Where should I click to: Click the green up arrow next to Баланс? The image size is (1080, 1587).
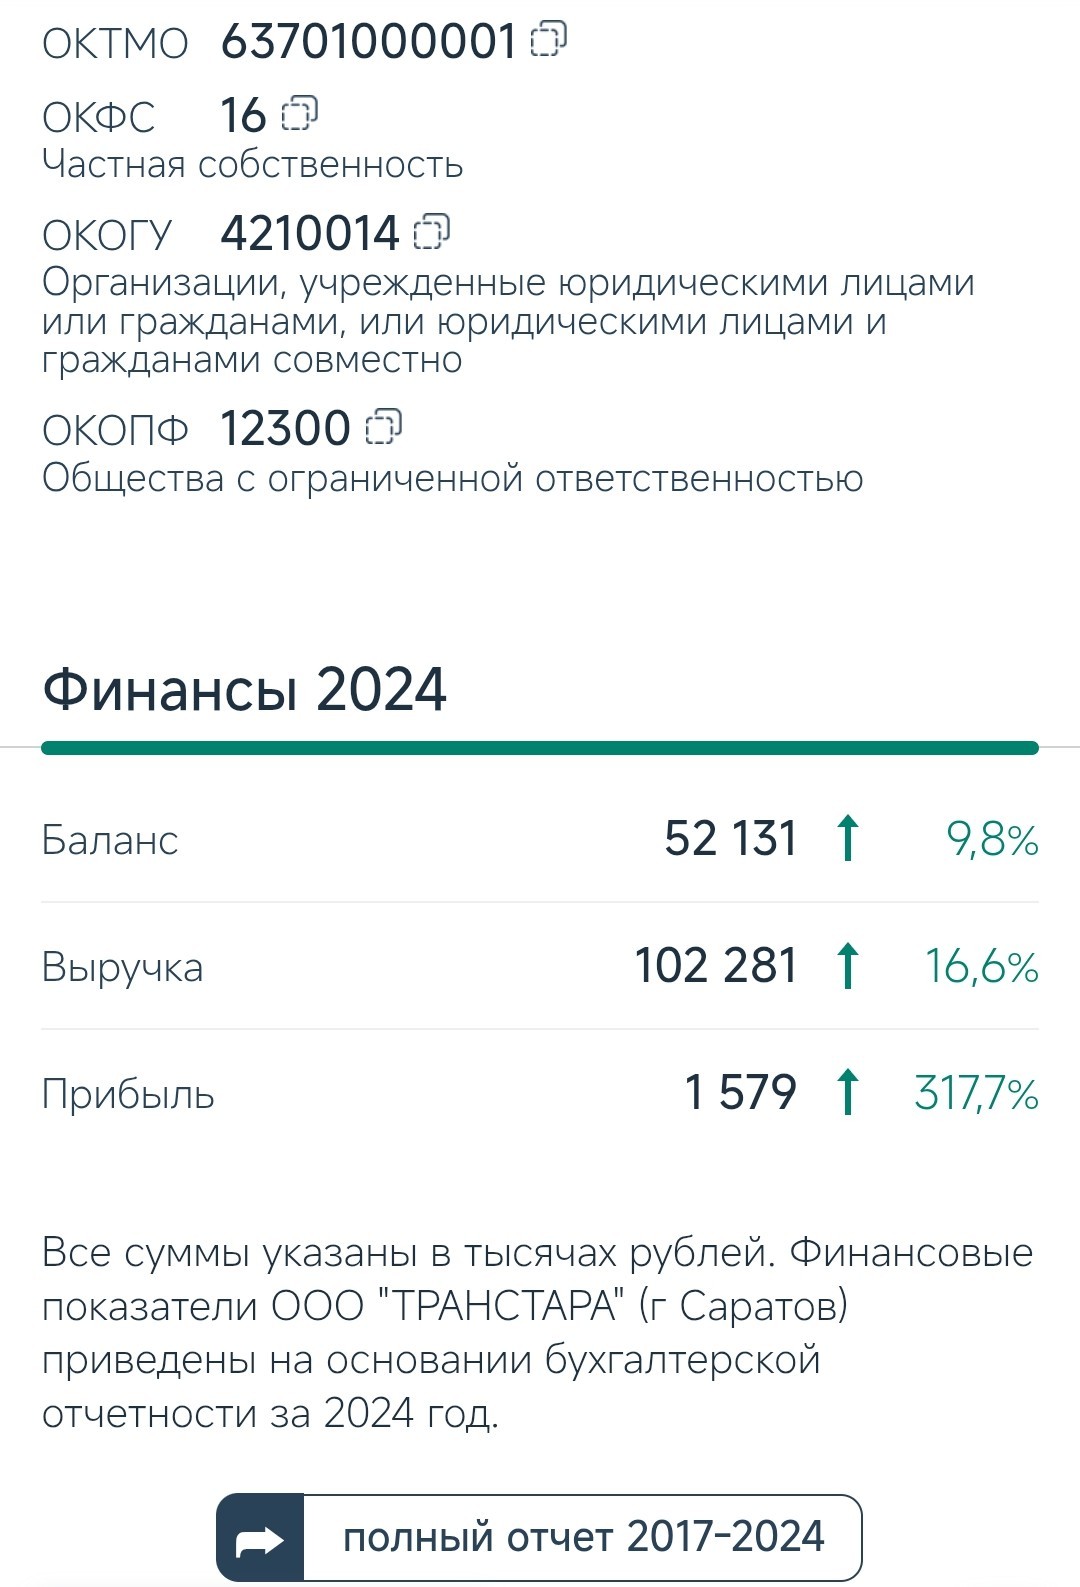pos(847,838)
